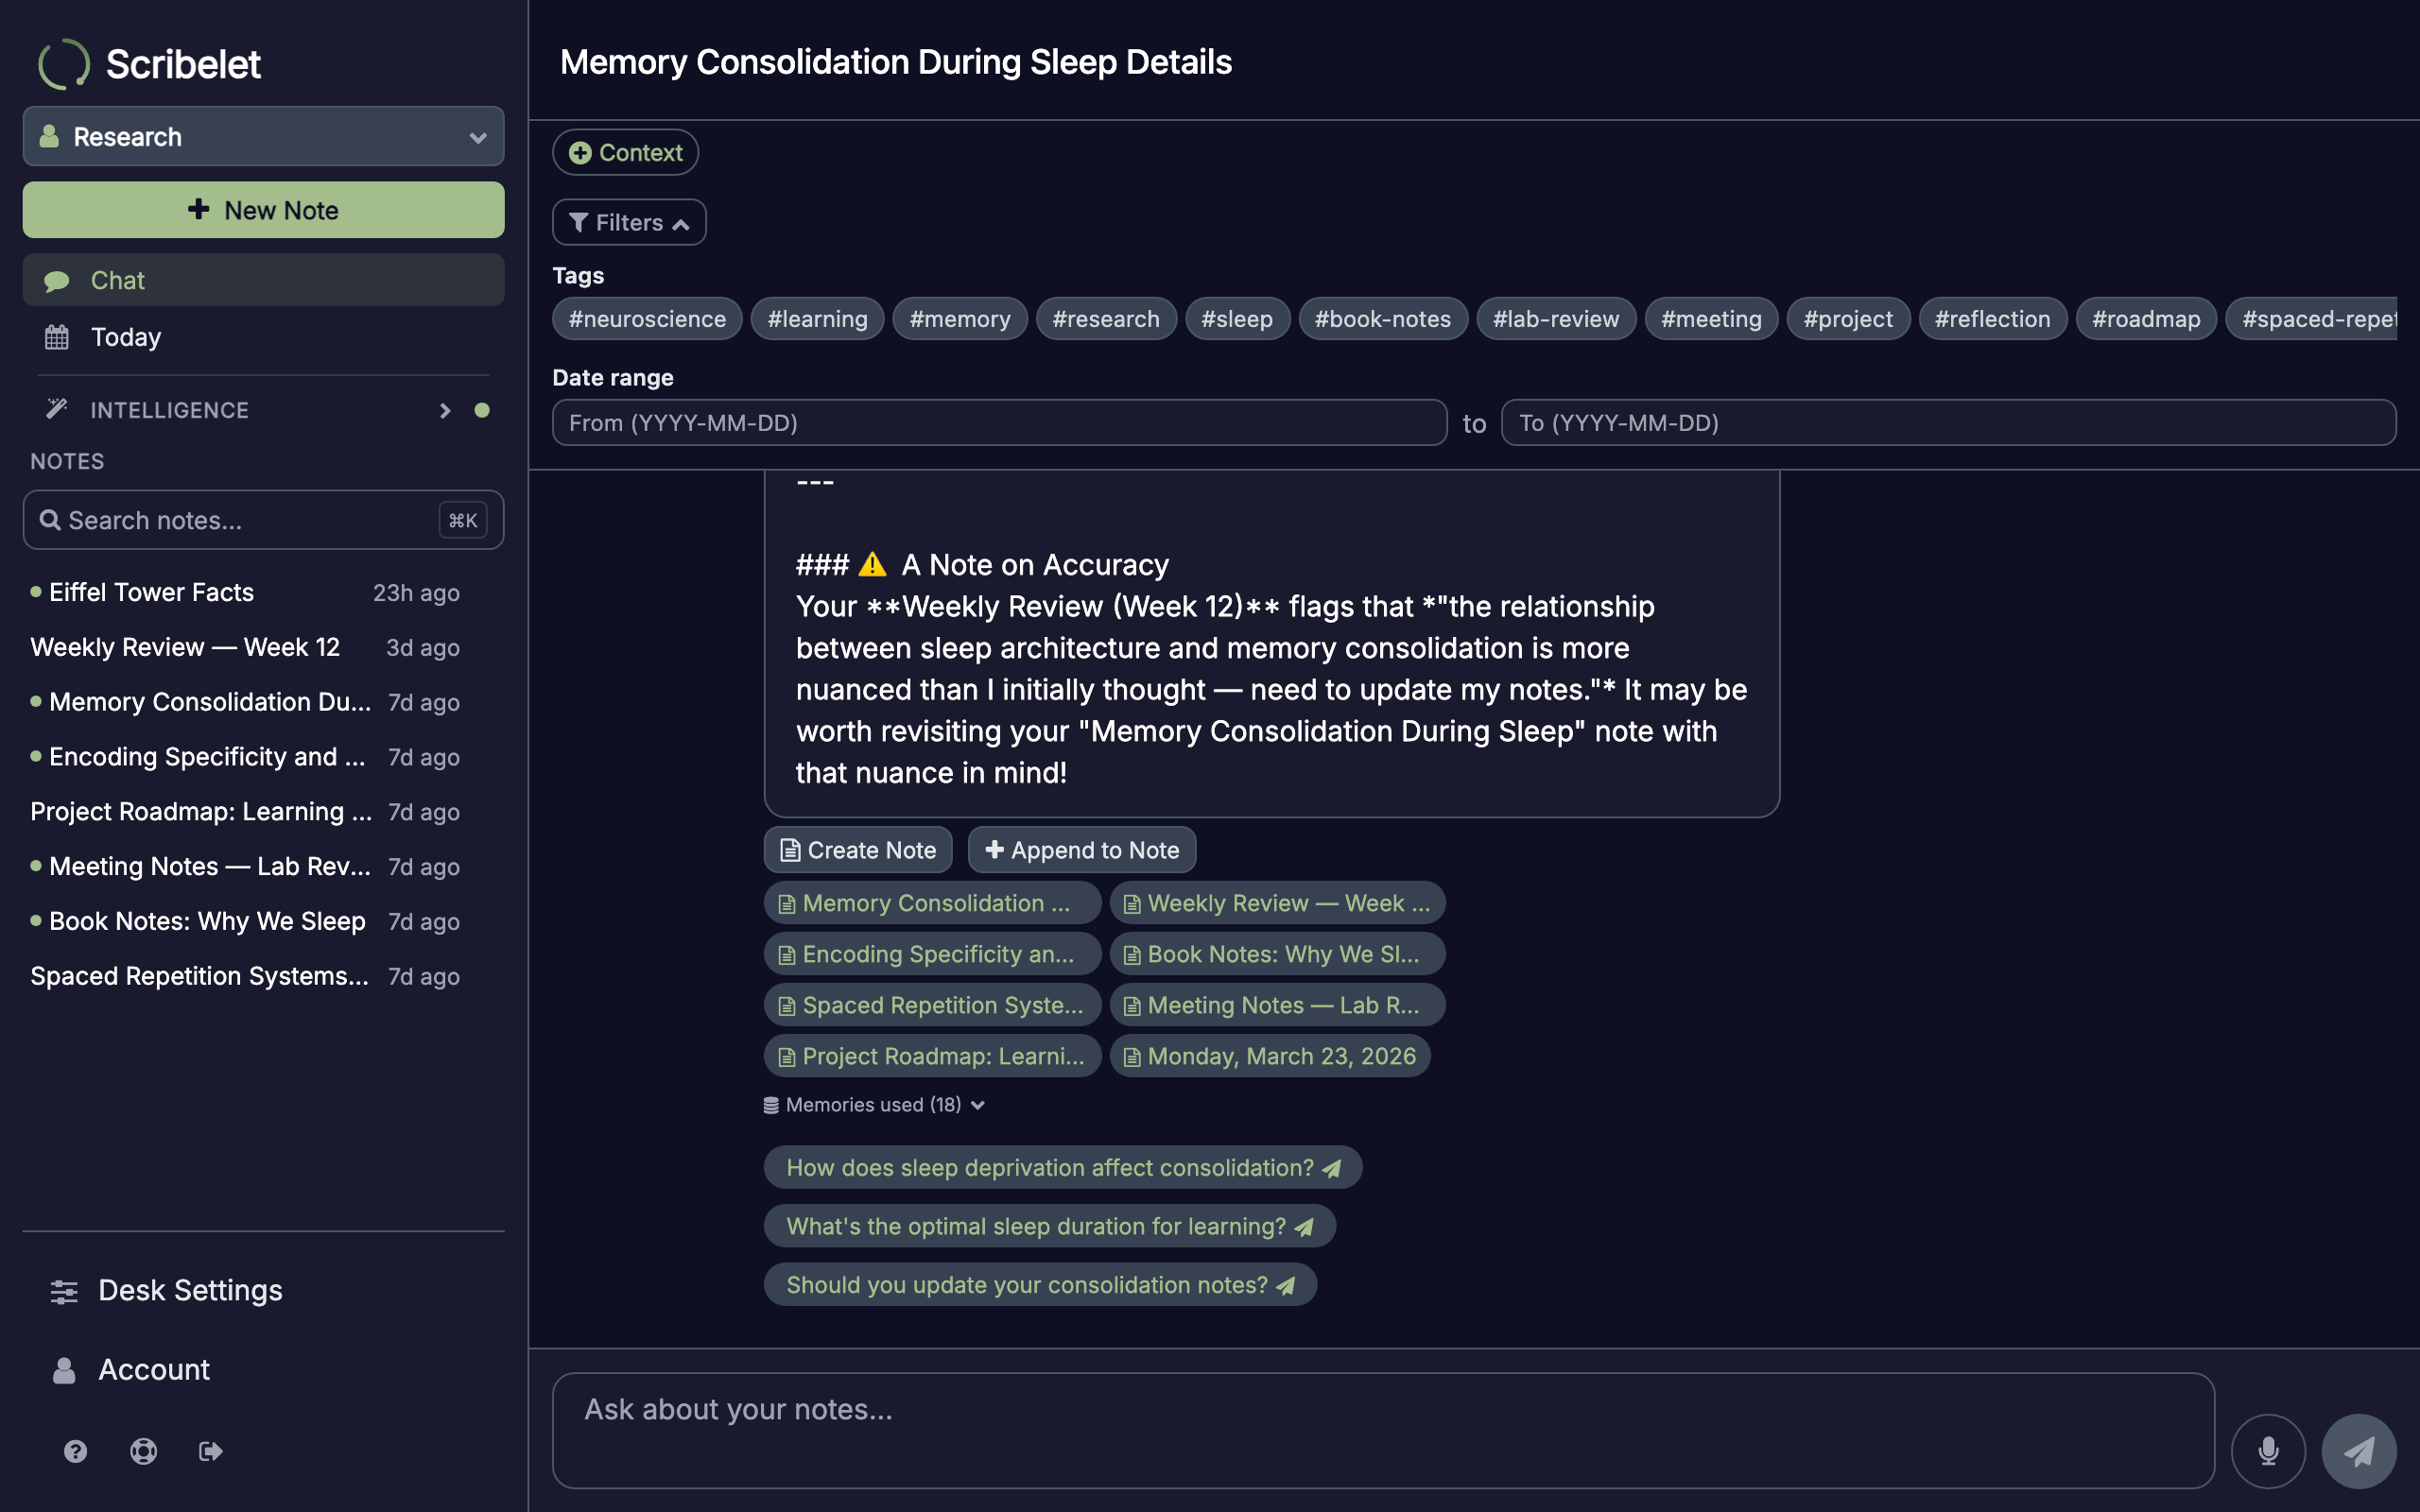The height and width of the screenshot is (1512, 2420).
Task: Click the logout arrow icon
Action: click(210, 1451)
